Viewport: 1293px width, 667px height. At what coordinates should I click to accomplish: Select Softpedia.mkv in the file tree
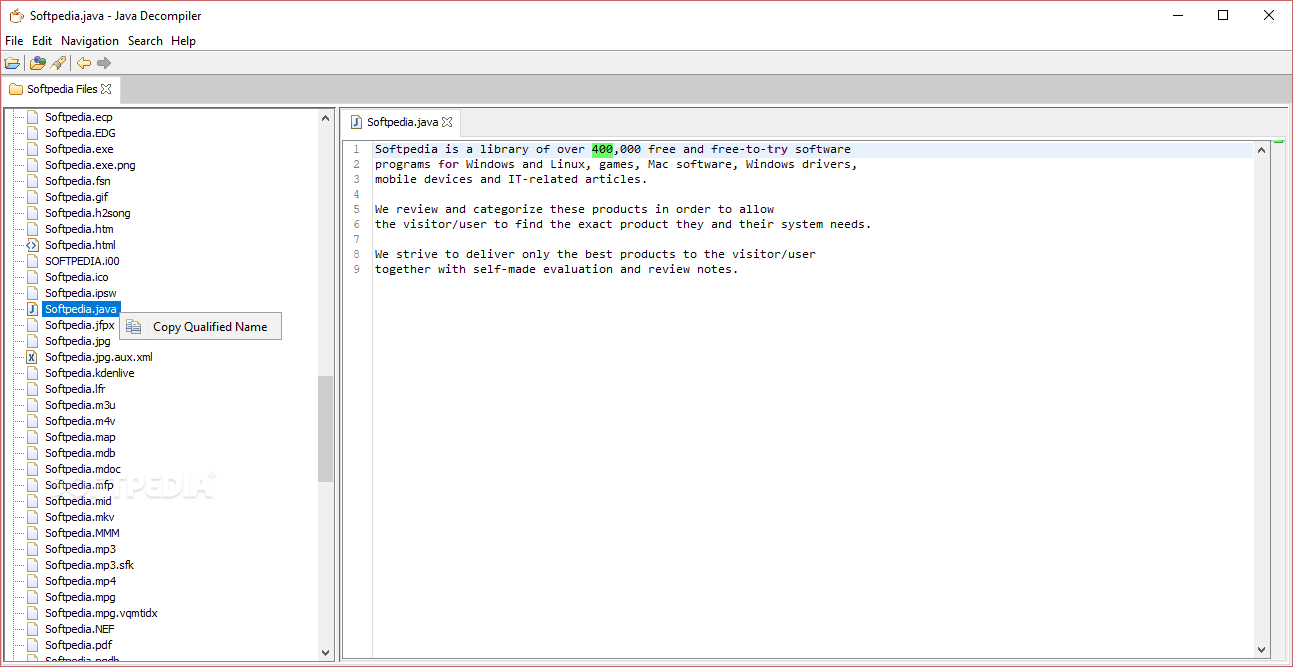(x=80, y=517)
